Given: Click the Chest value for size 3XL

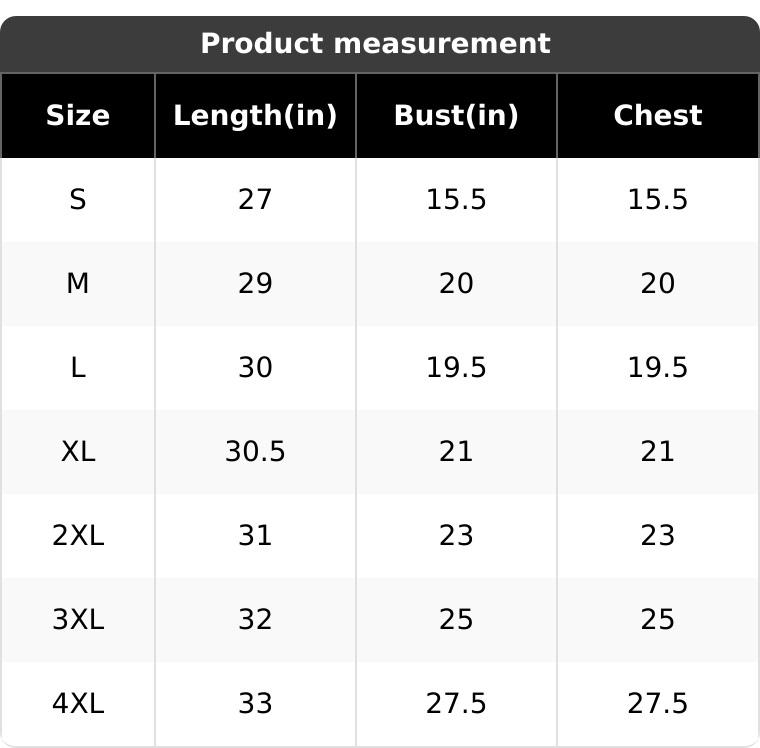Looking at the screenshot, I should tap(657, 620).
